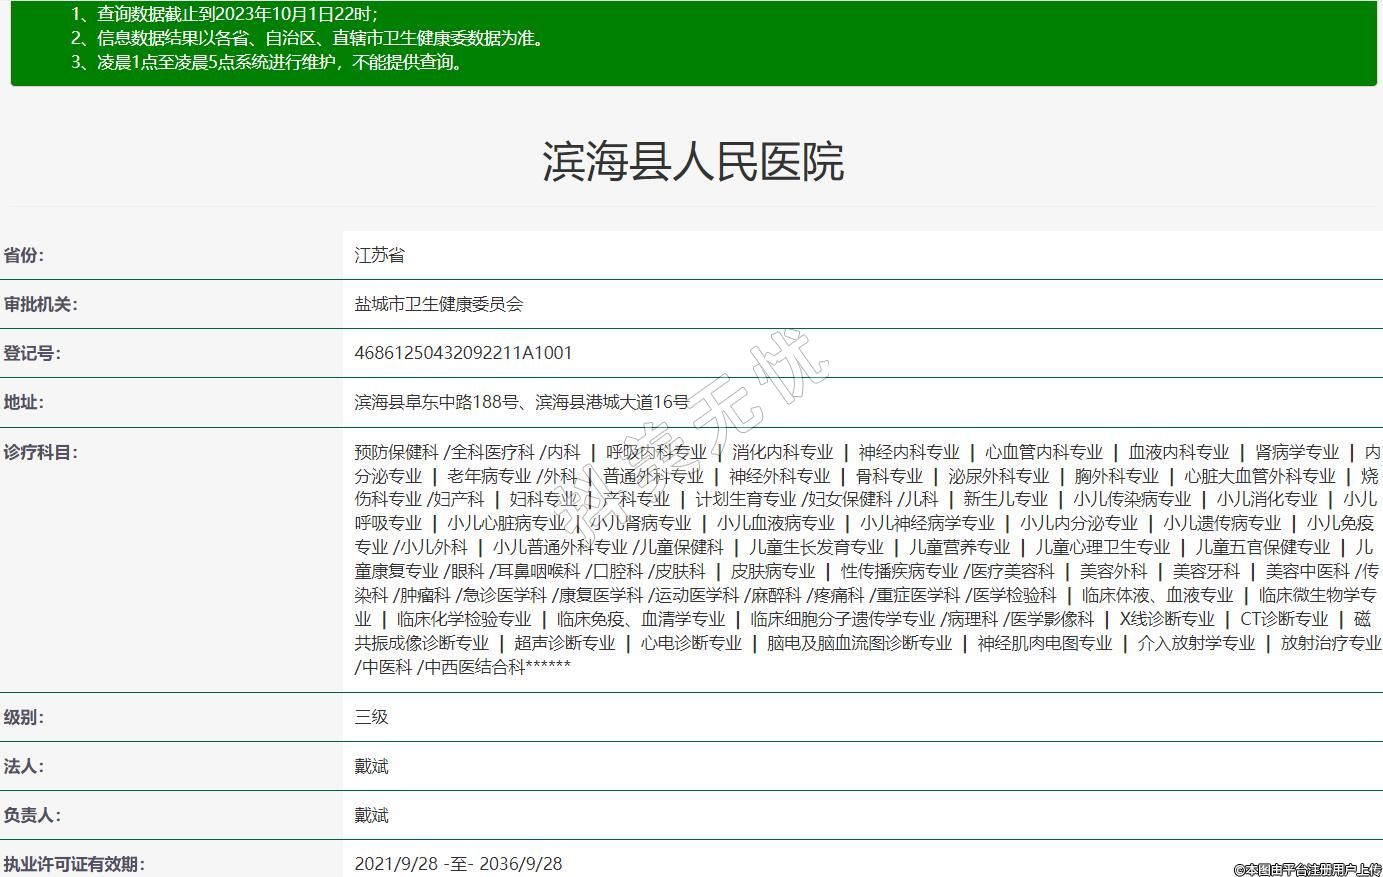Click 预防保健科 in the department list

coord(396,452)
